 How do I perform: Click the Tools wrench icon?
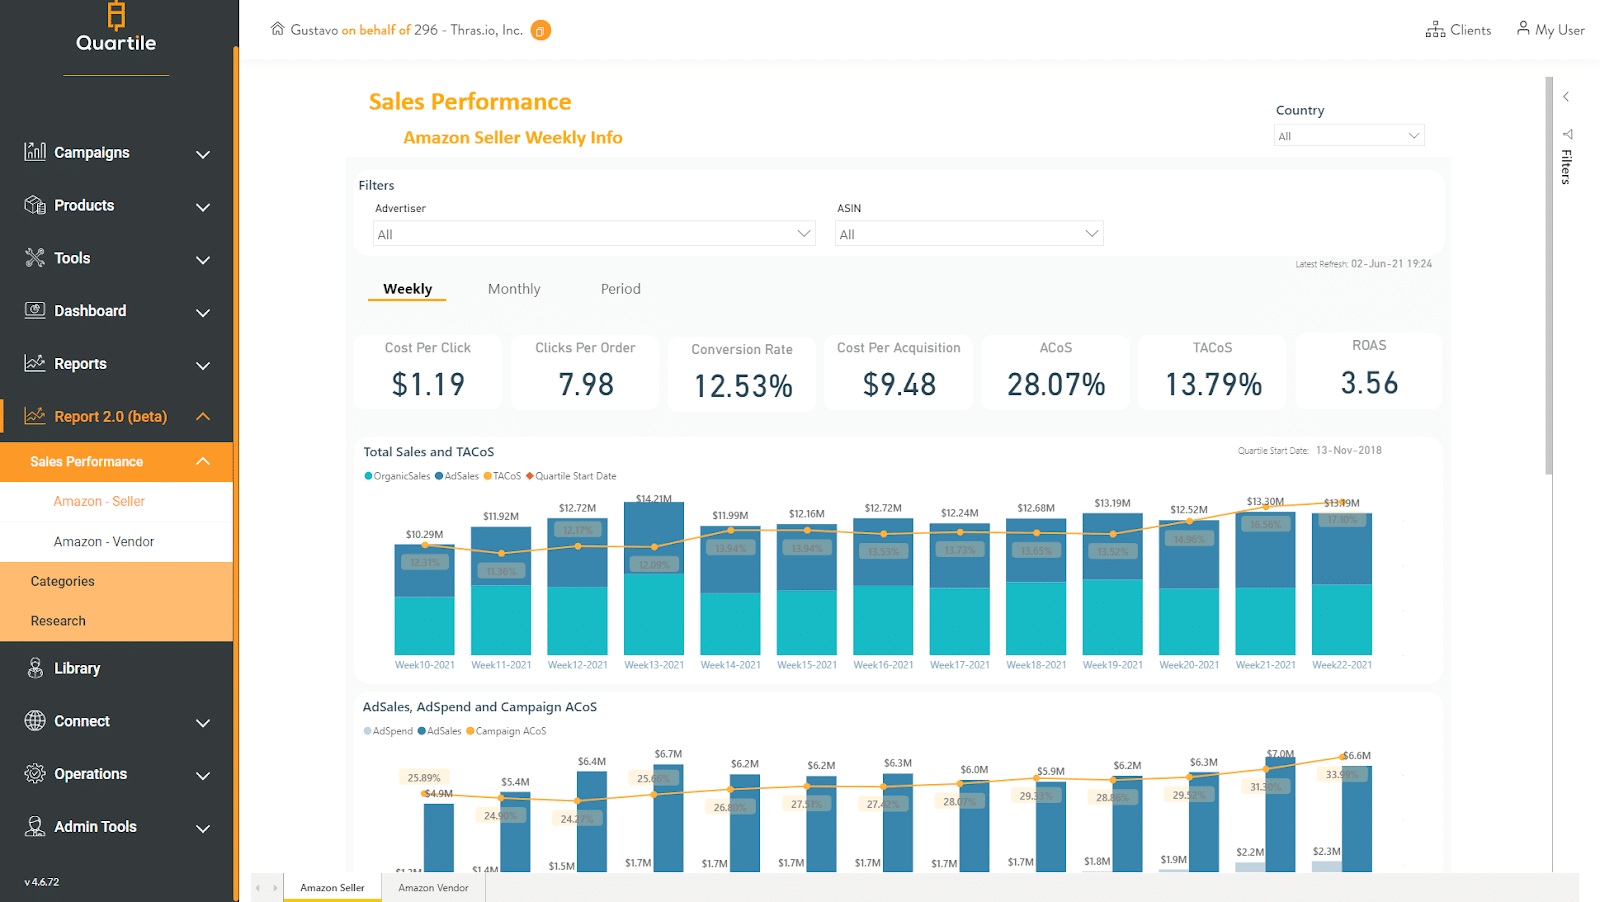35,258
